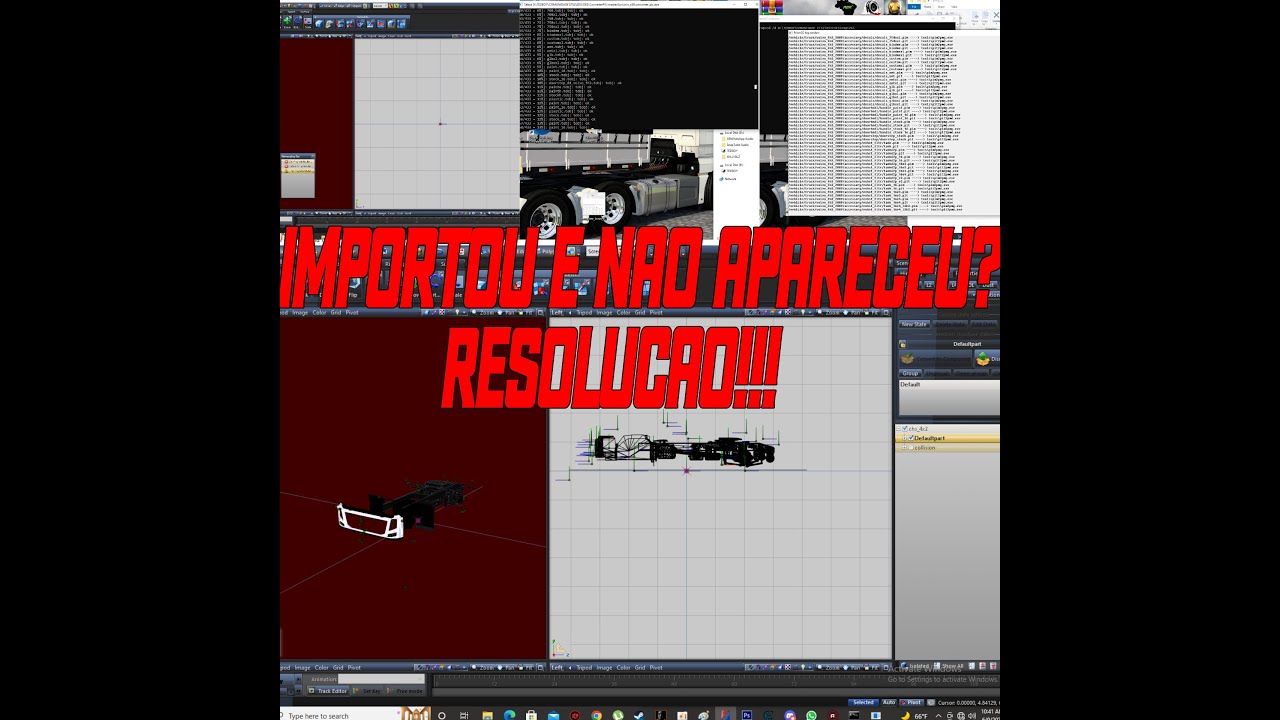Open File Explorer from taskbar
This screenshot has height=720, width=1280.
[488, 715]
